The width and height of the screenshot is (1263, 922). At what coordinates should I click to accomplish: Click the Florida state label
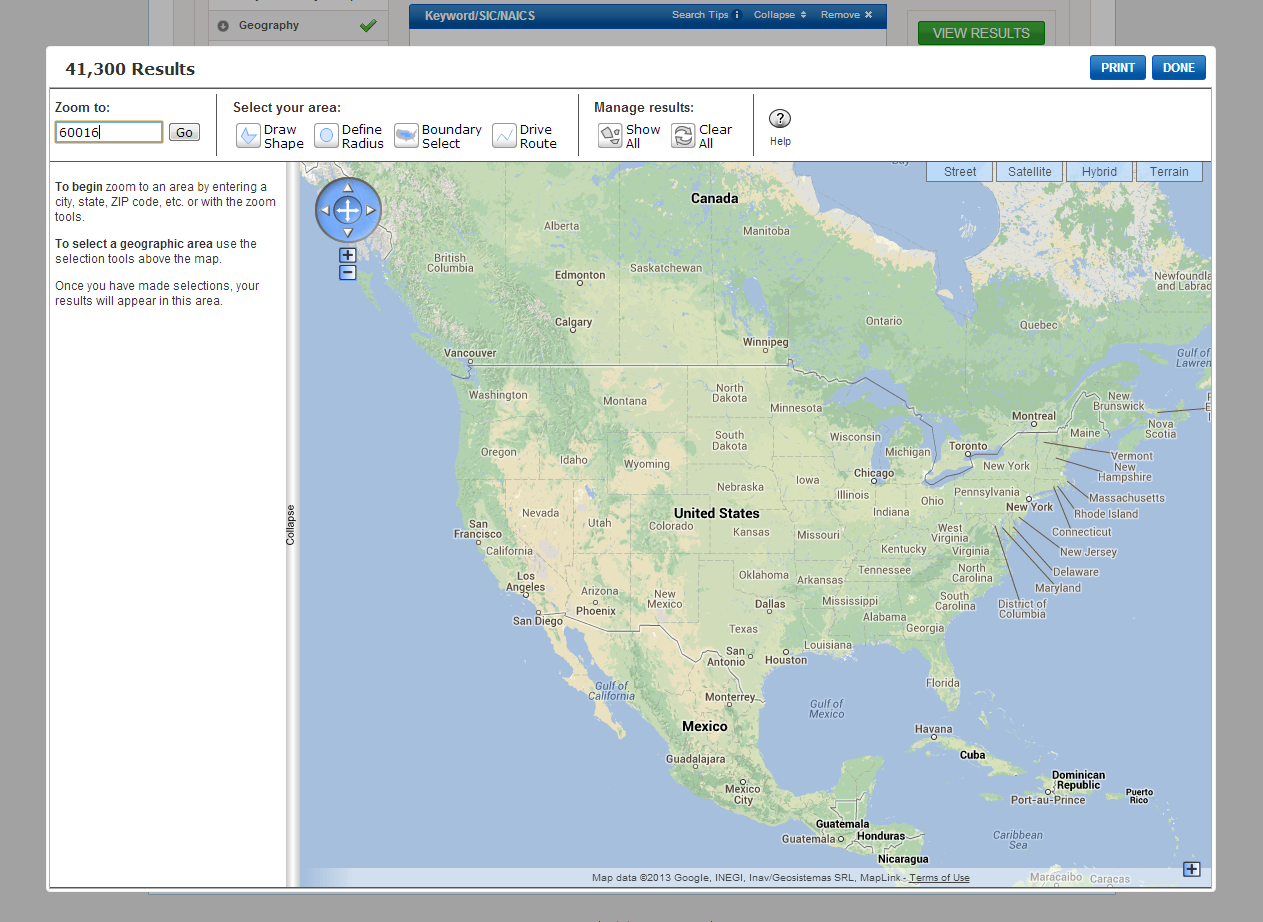(943, 683)
